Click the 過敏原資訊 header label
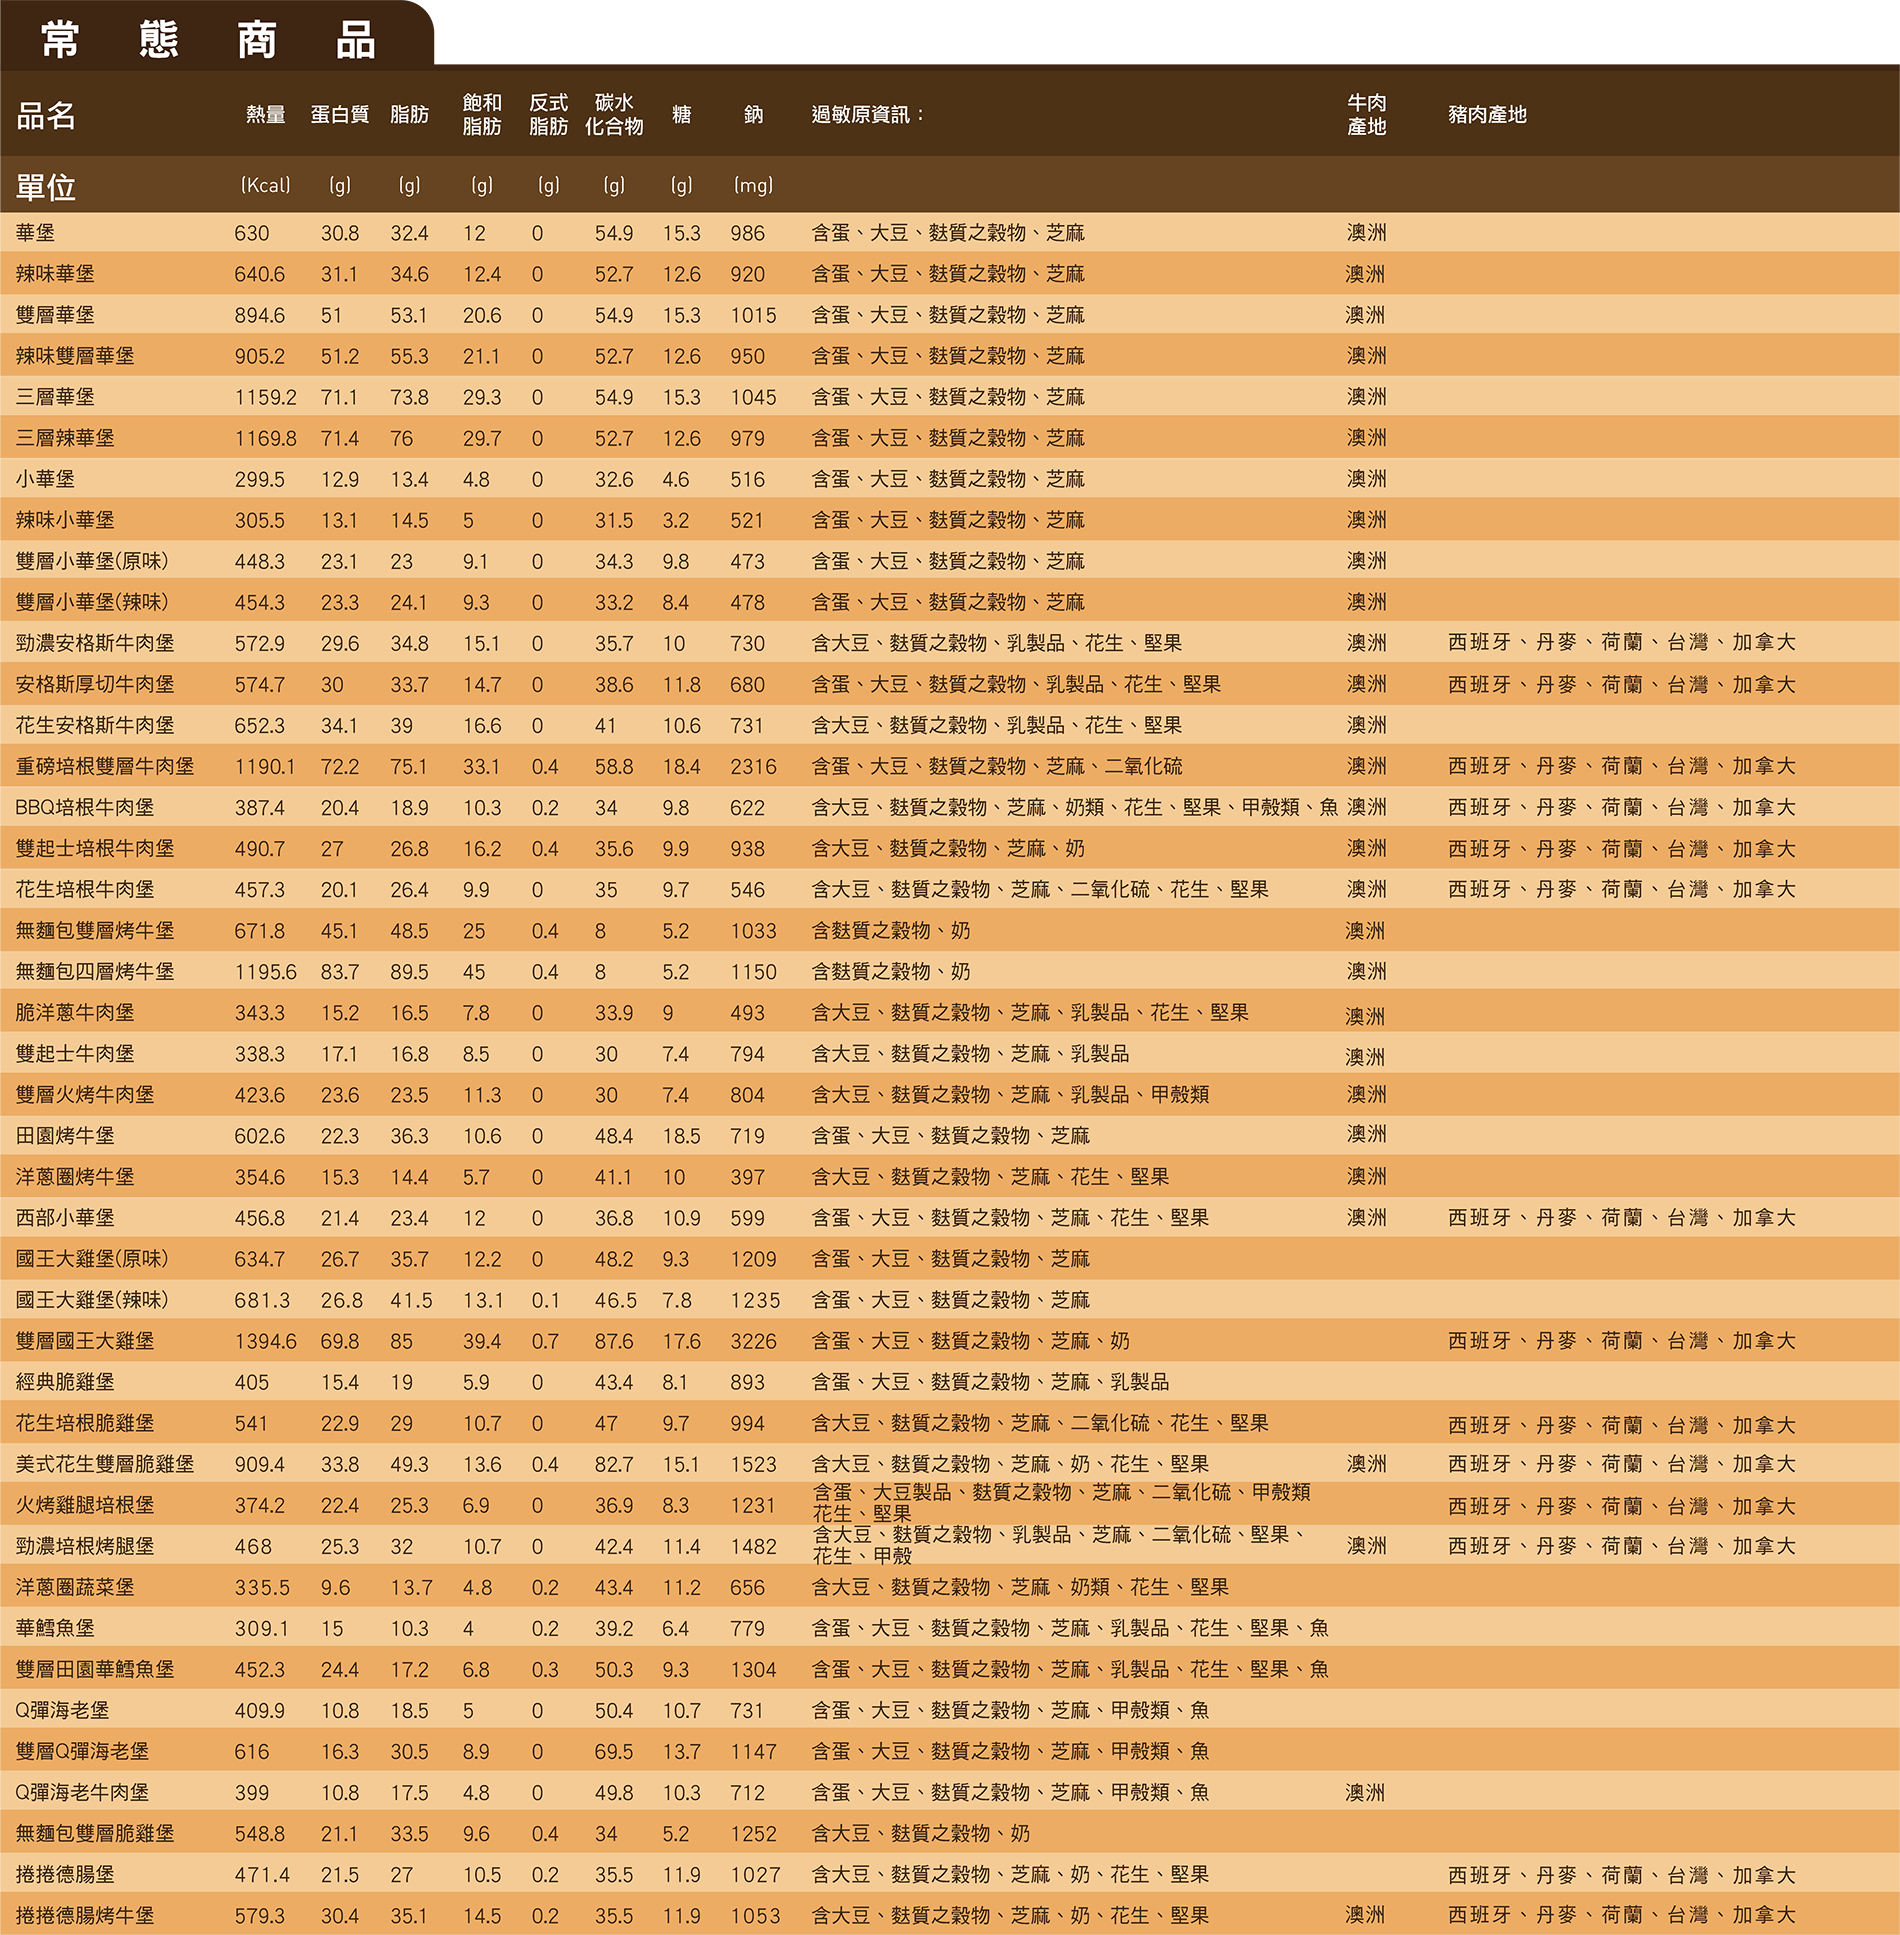 pos(867,115)
